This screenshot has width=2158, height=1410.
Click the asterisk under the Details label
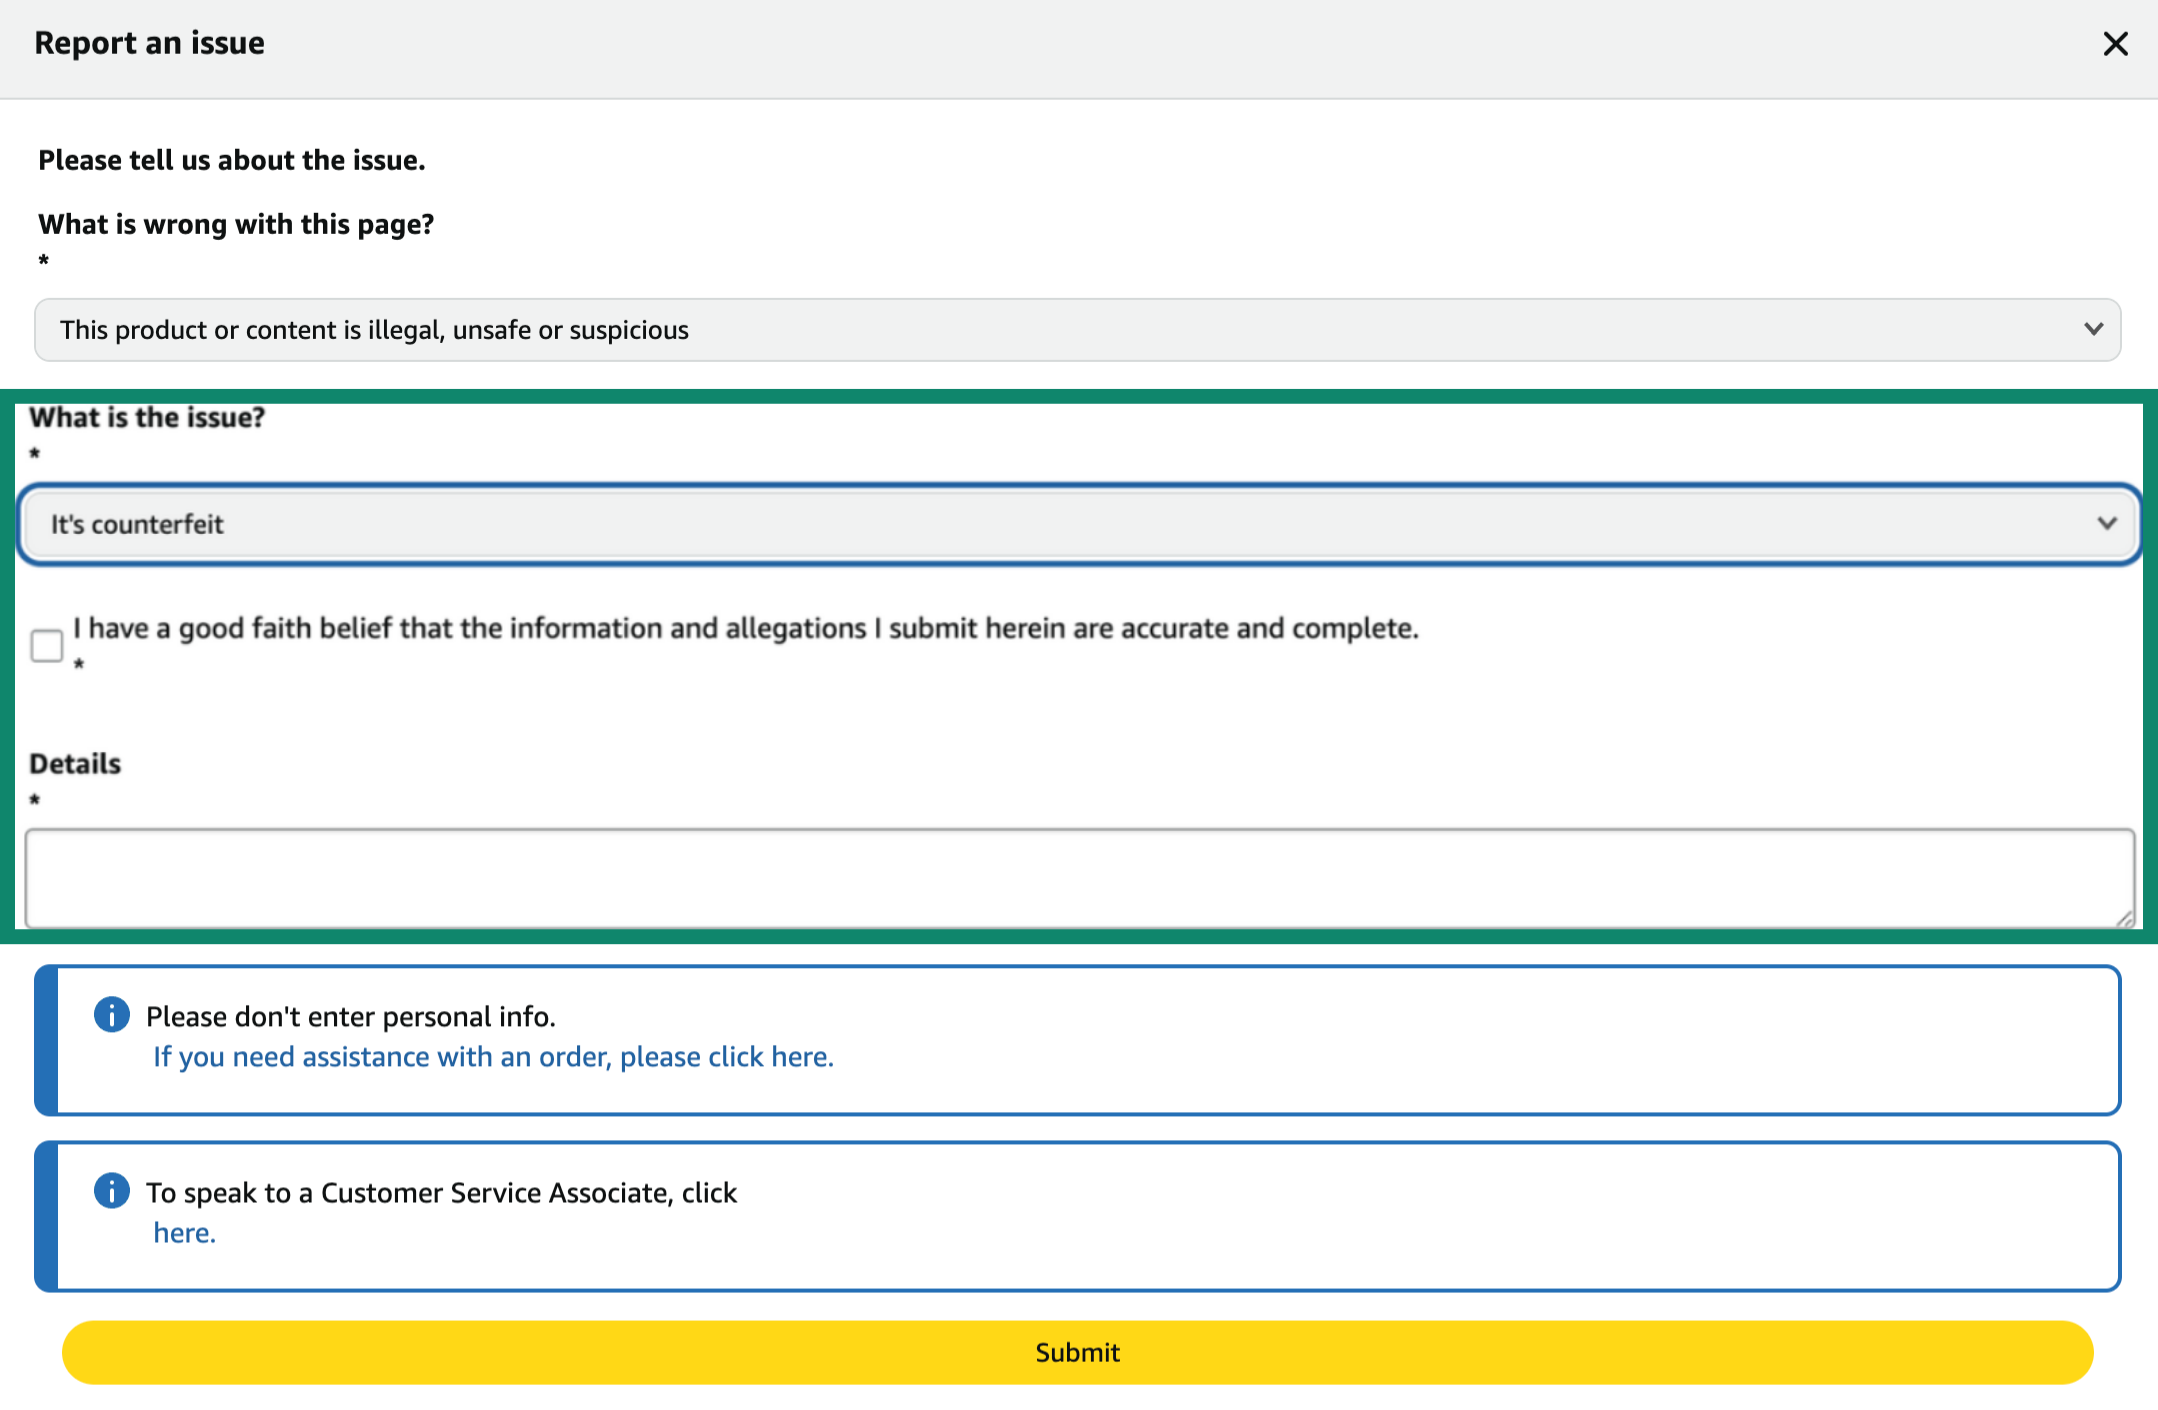pos(35,800)
